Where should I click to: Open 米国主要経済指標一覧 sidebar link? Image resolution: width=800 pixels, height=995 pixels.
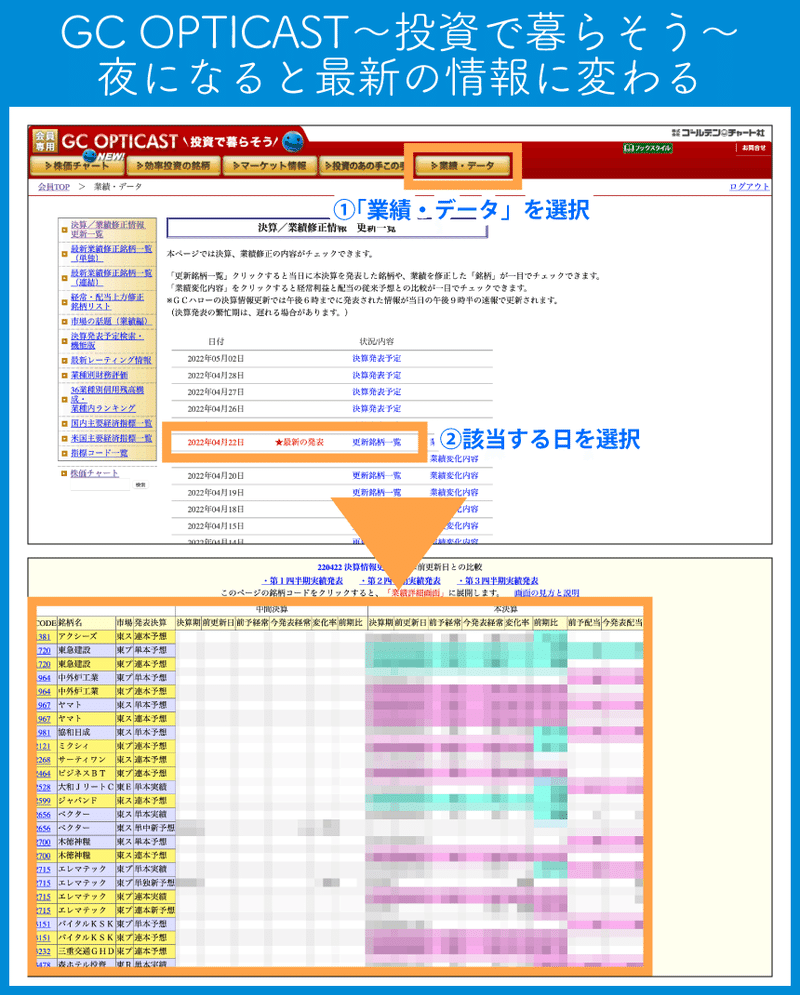111,438
